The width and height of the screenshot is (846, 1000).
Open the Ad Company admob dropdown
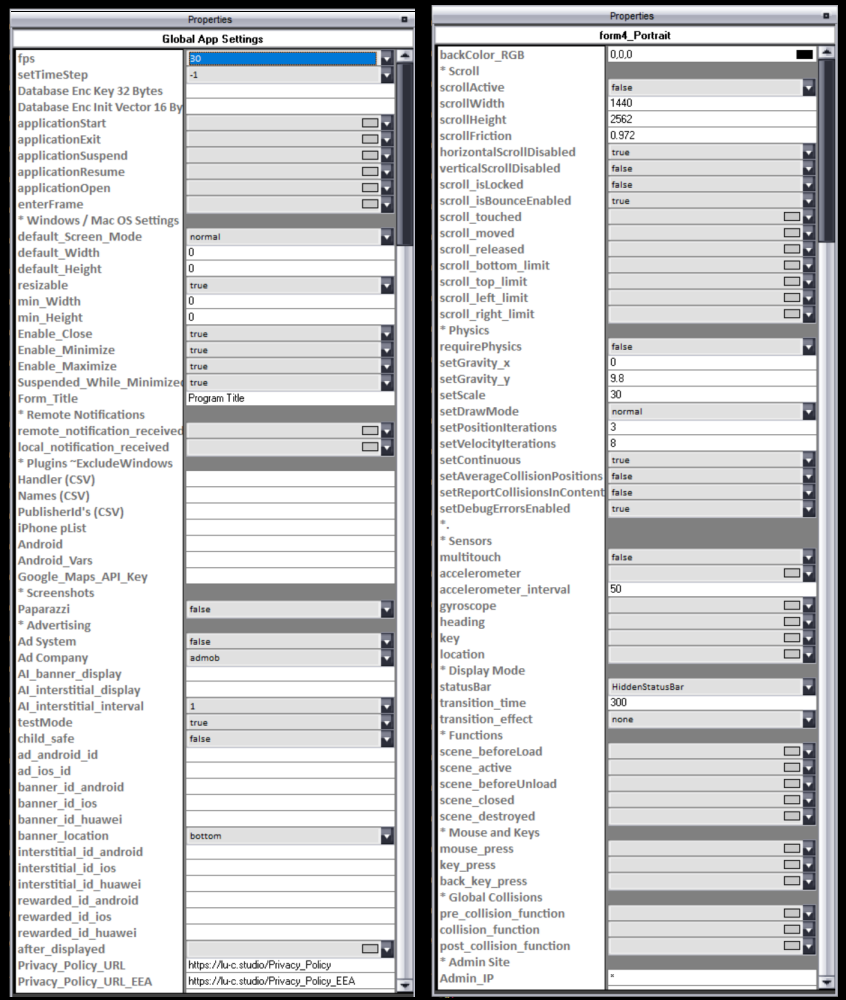coord(387,658)
